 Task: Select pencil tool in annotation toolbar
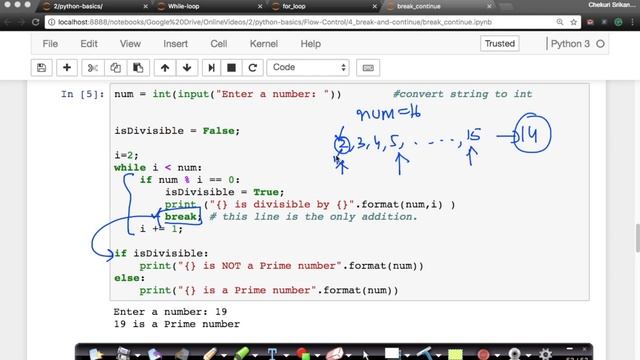(x=210, y=353)
